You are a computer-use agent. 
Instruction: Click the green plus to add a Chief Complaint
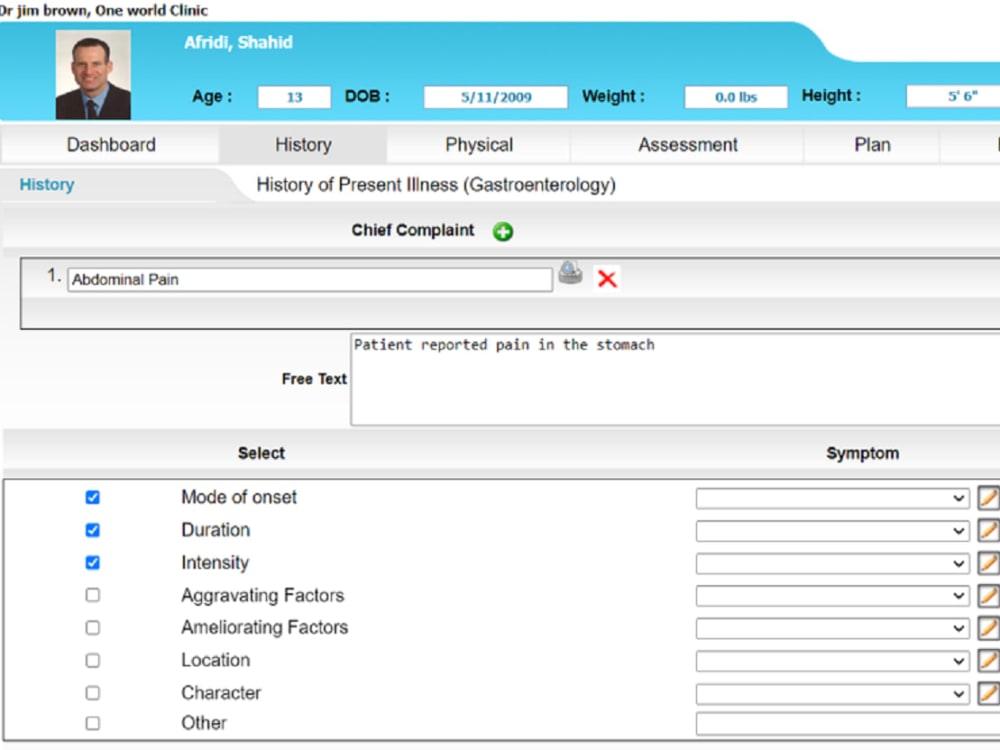(503, 230)
